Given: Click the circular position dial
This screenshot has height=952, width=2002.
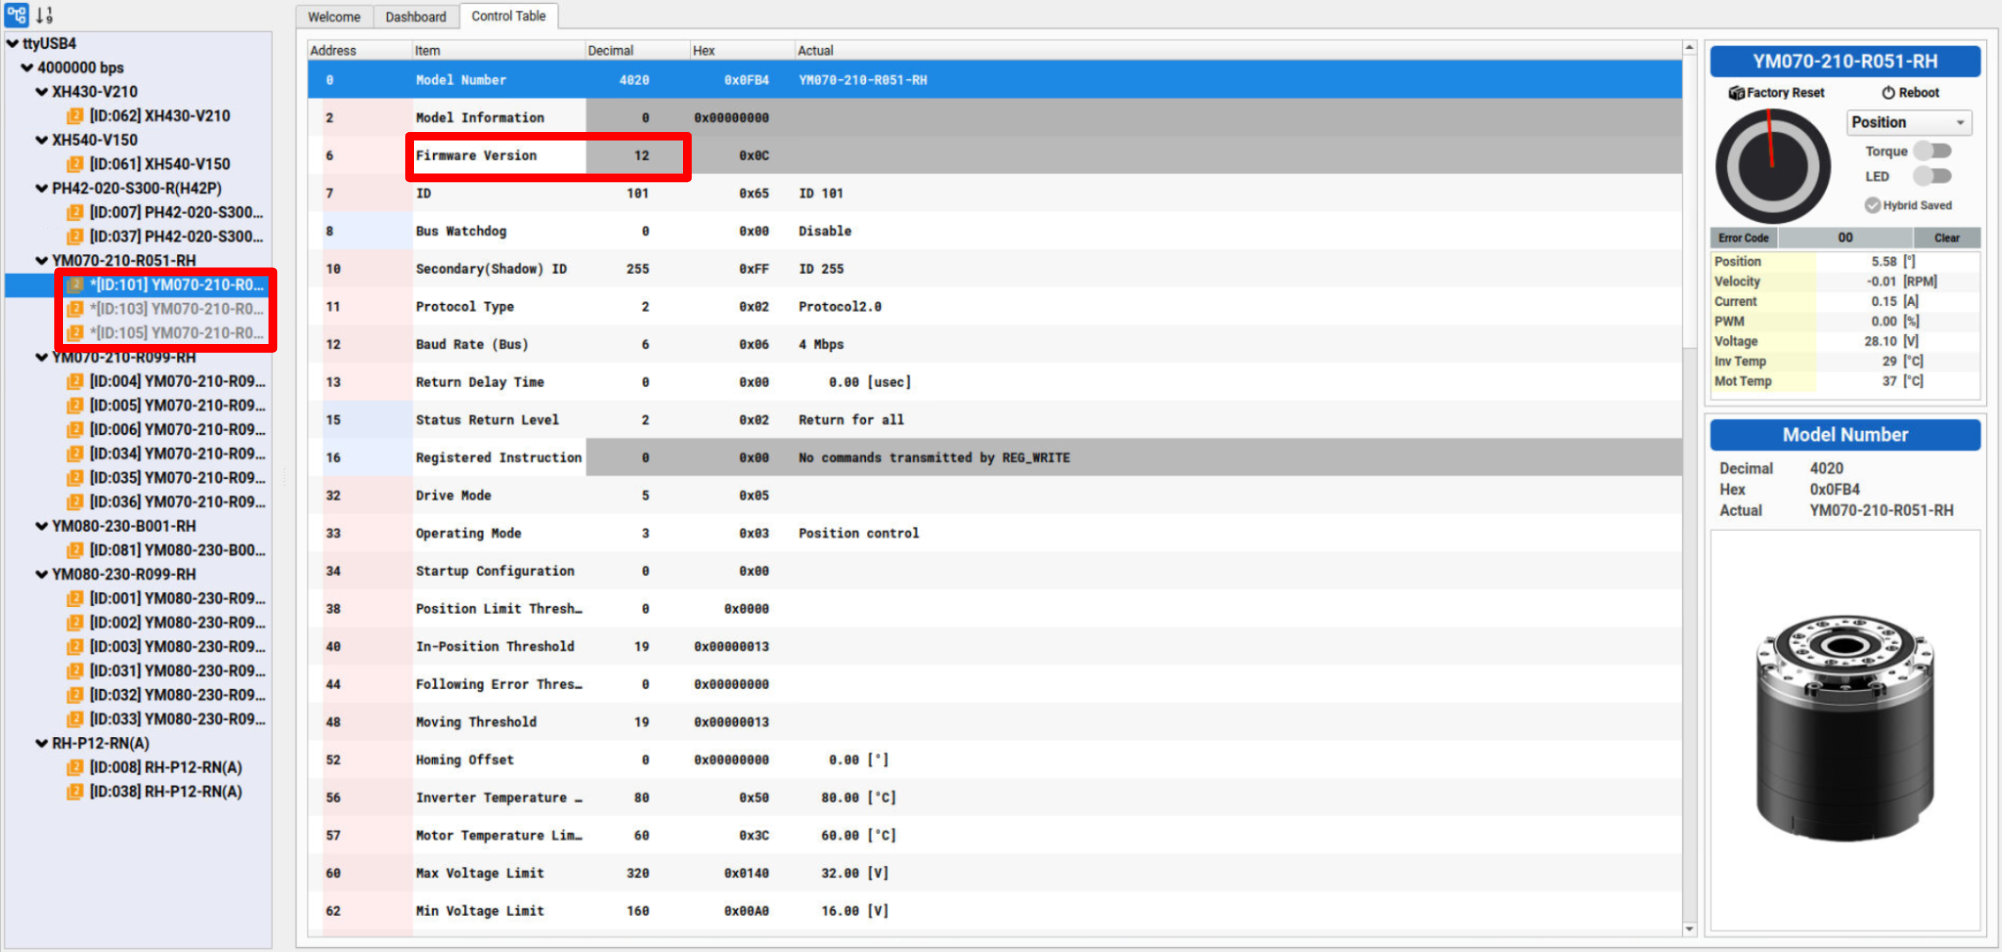Looking at the screenshot, I should 1773,166.
